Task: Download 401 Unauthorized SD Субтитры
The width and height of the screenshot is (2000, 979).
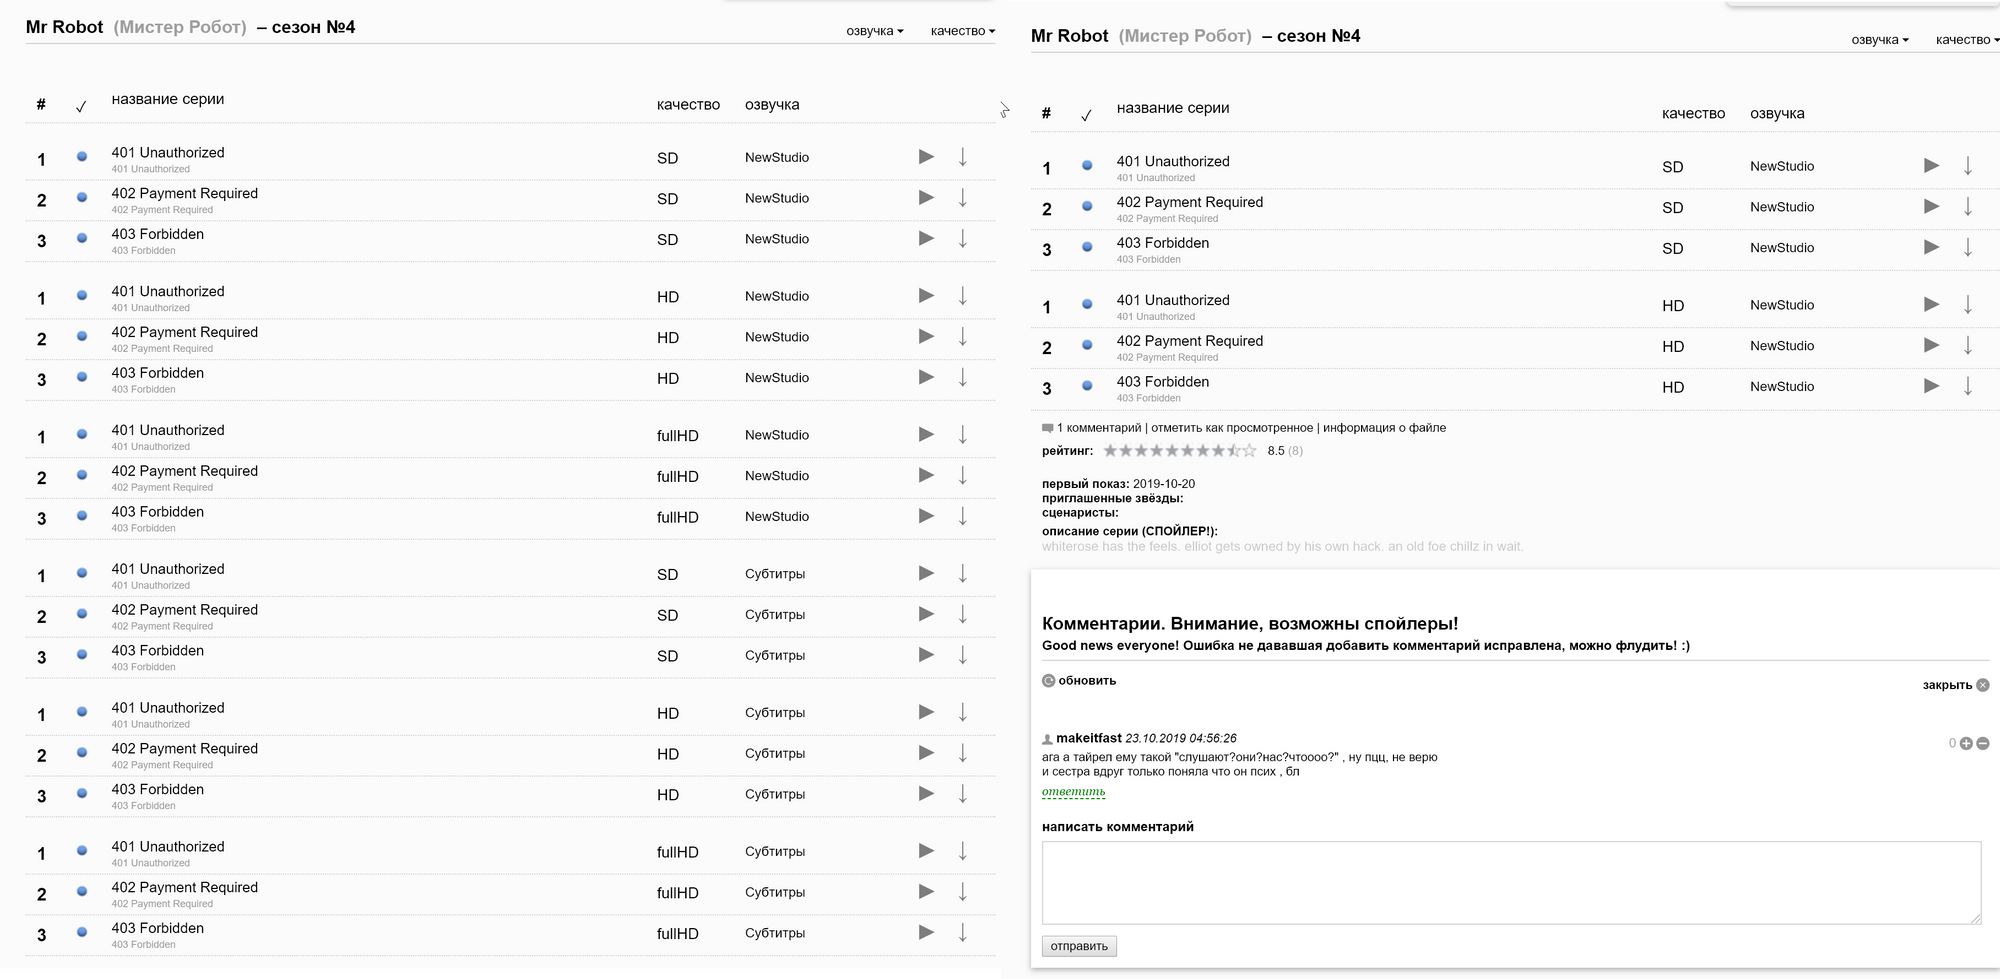Action: pyautogui.click(x=963, y=574)
